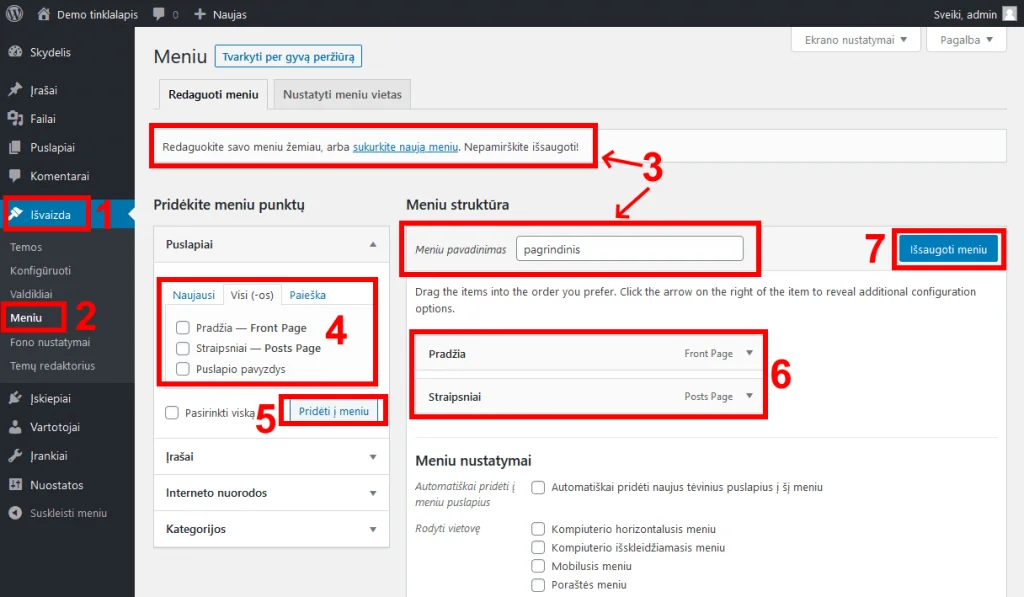Image resolution: width=1024 pixels, height=597 pixels.
Task: Switch to Nustatyti meniu vietas tab
Action: (342, 95)
